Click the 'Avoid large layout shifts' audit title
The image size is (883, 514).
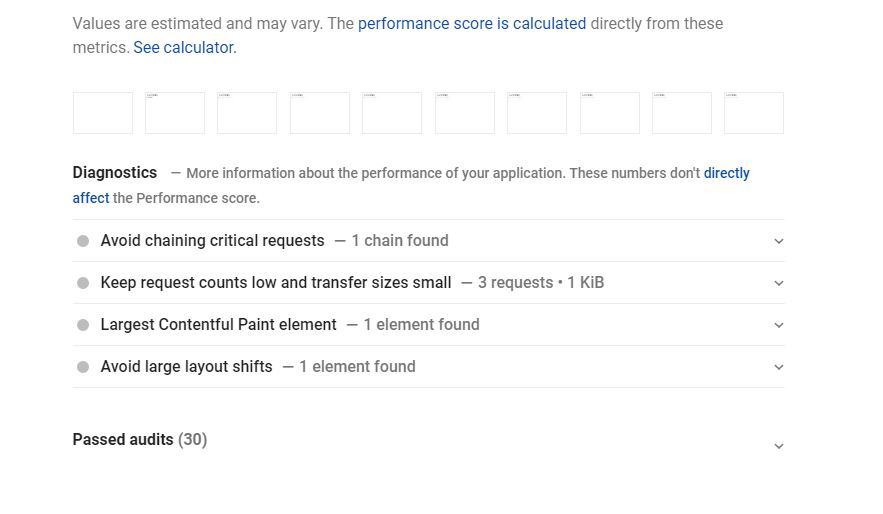(x=187, y=367)
